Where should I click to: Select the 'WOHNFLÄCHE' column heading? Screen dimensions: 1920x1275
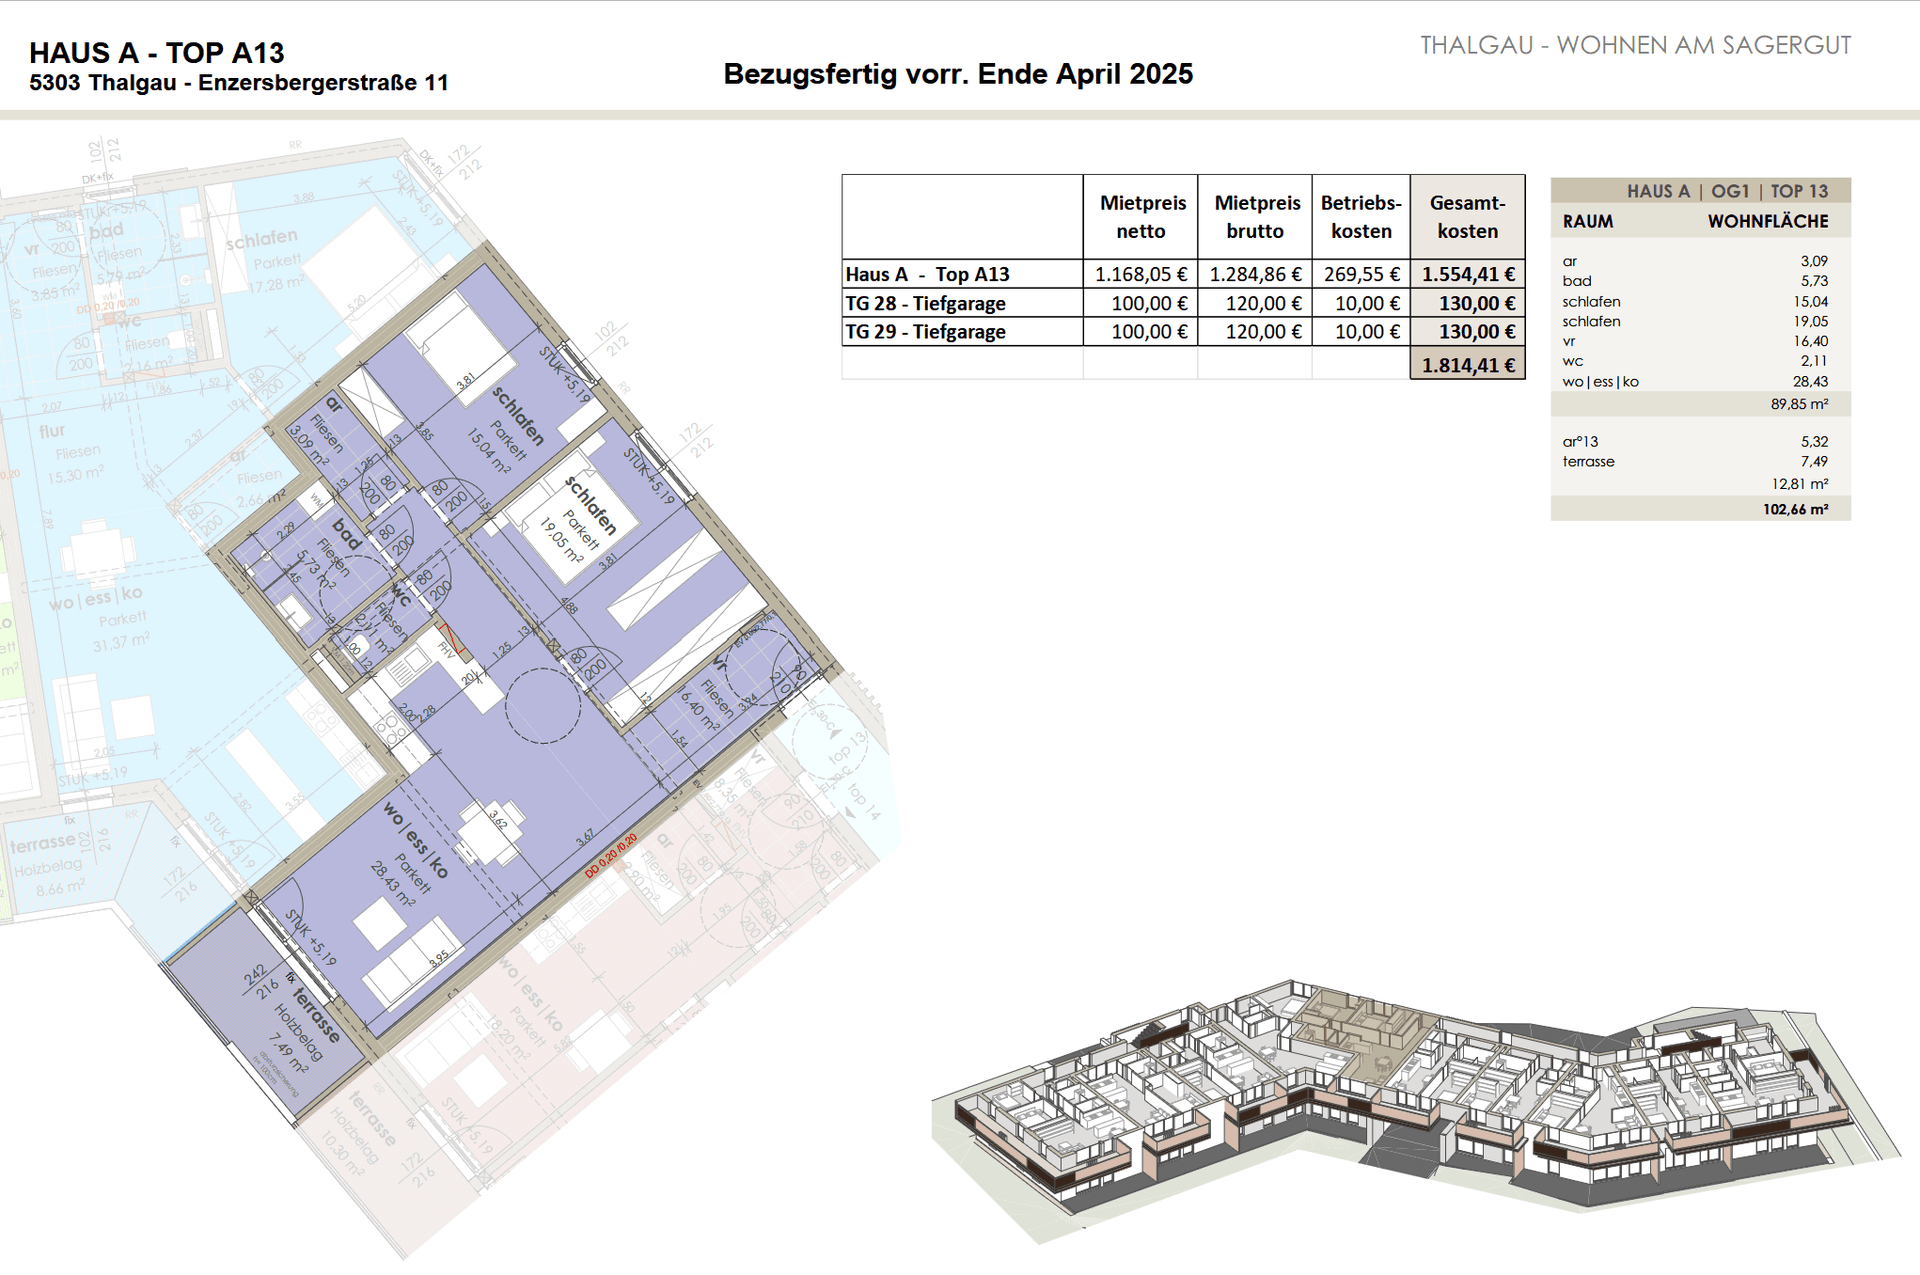[x=1768, y=222]
